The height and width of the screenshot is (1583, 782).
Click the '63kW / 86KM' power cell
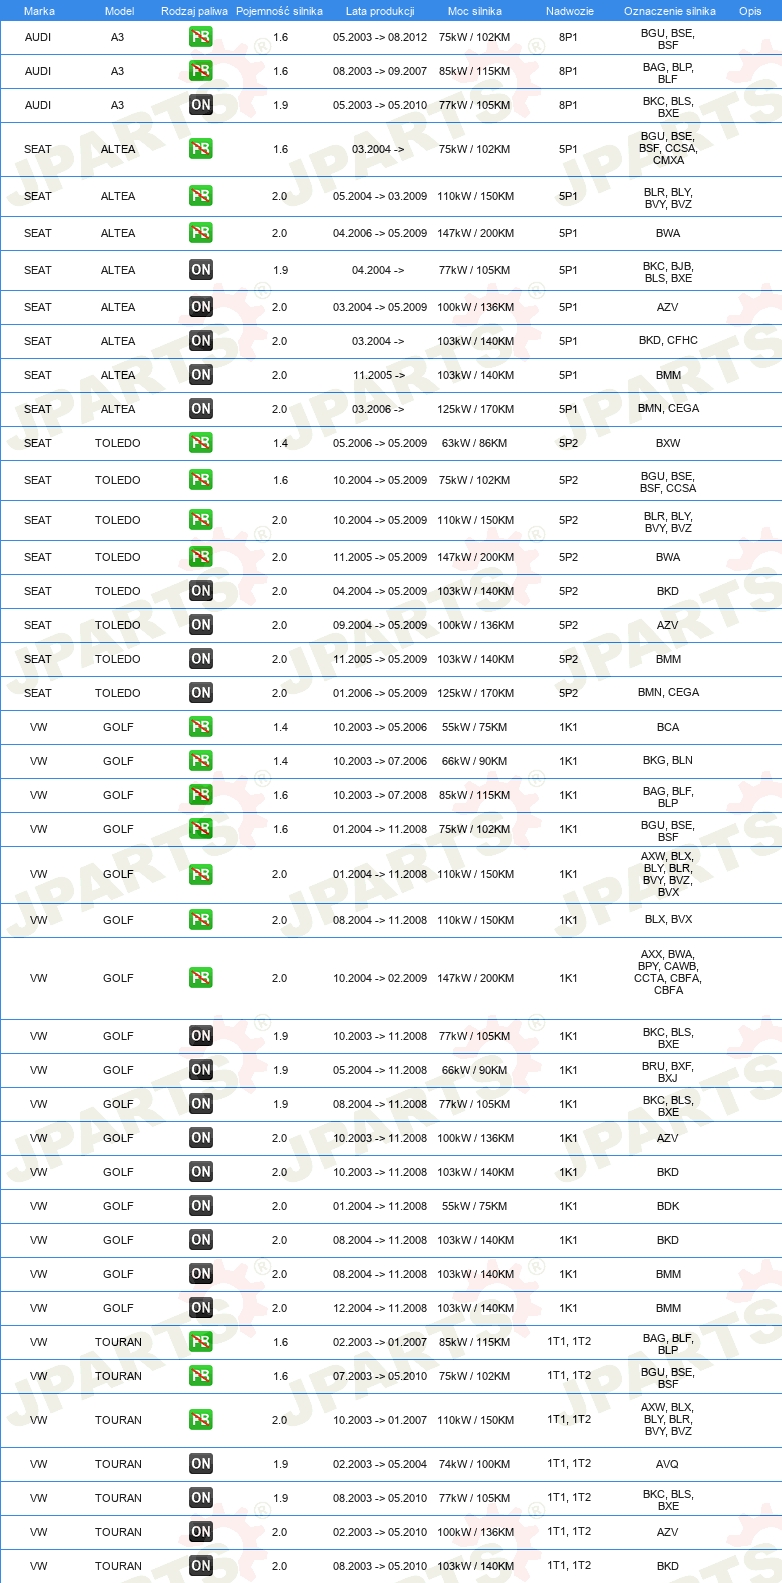pos(474,443)
